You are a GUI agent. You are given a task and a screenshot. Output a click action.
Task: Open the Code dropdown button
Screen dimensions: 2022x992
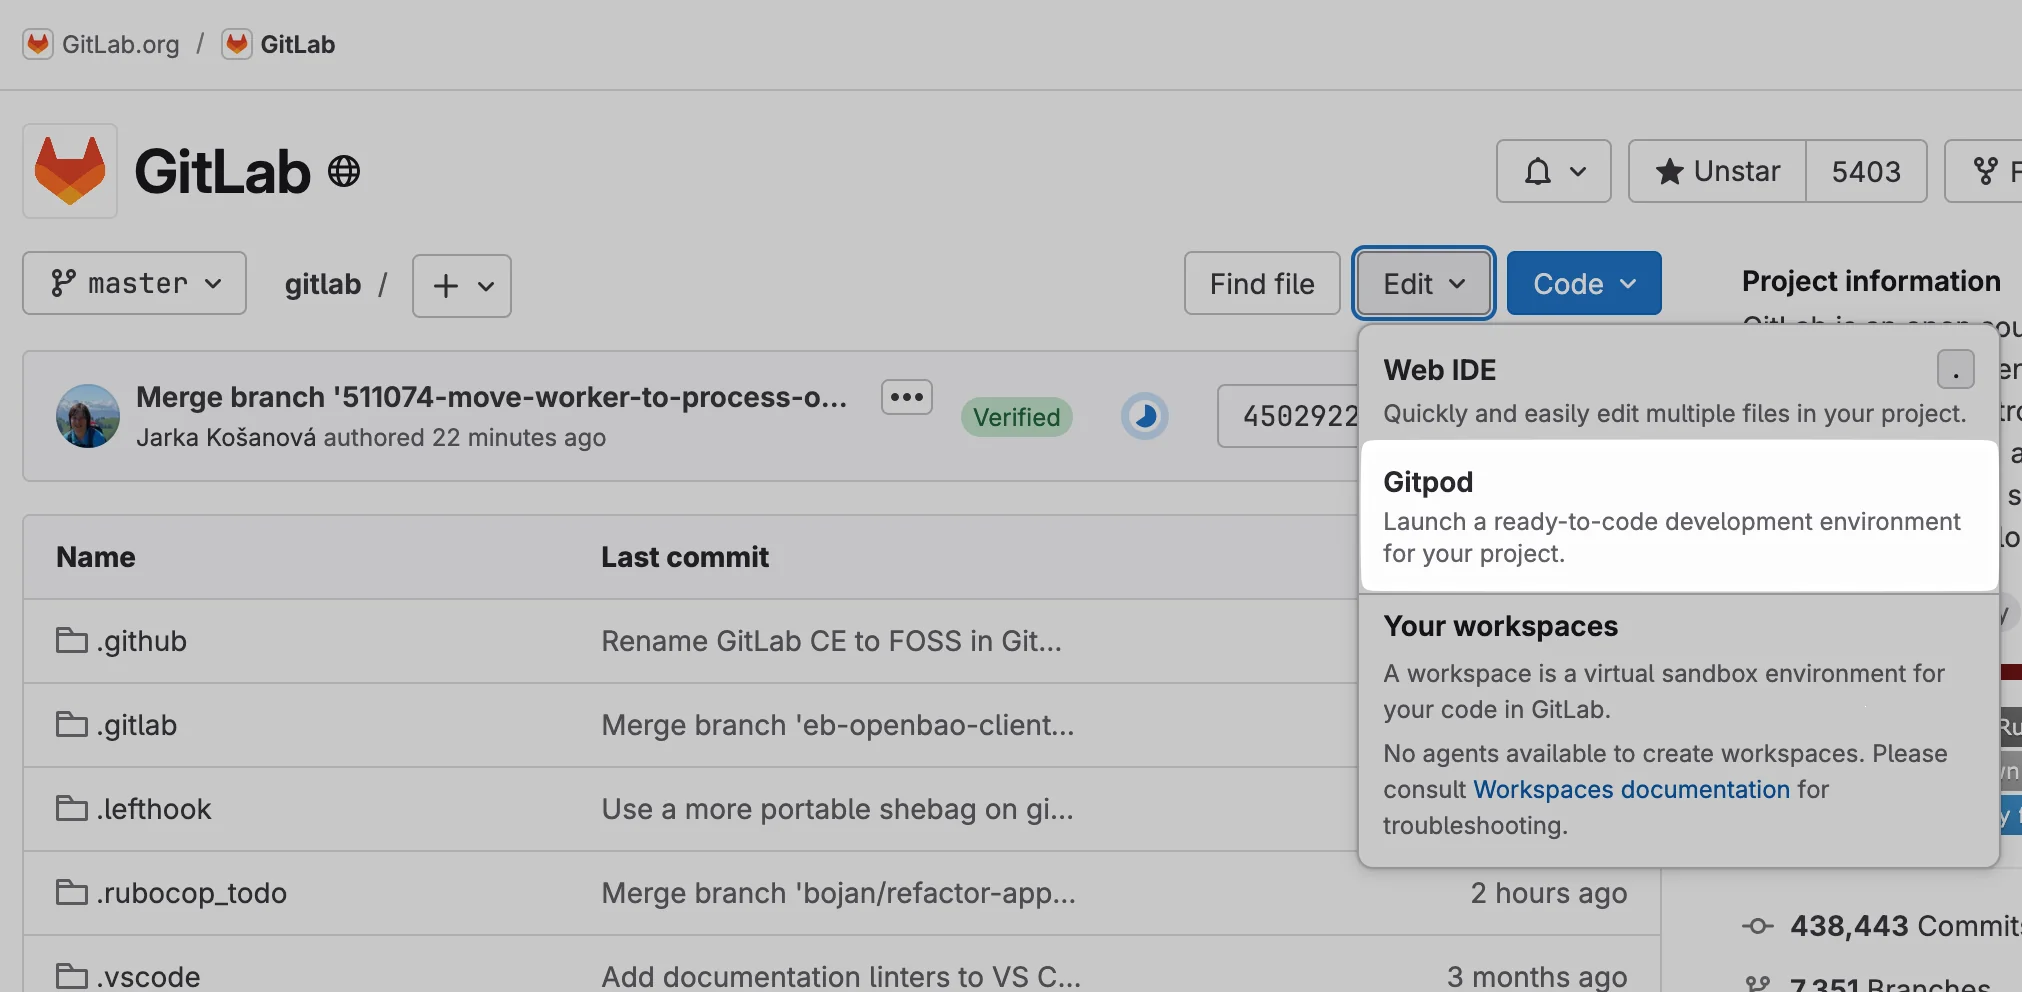[1584, 284]
